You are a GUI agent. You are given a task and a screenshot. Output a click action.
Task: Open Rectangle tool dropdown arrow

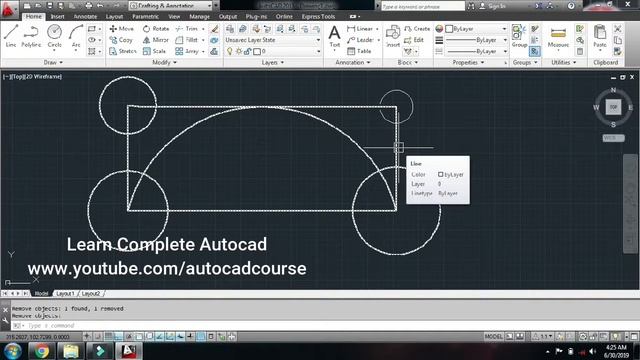pyautogui.click(x=100, y=29)
